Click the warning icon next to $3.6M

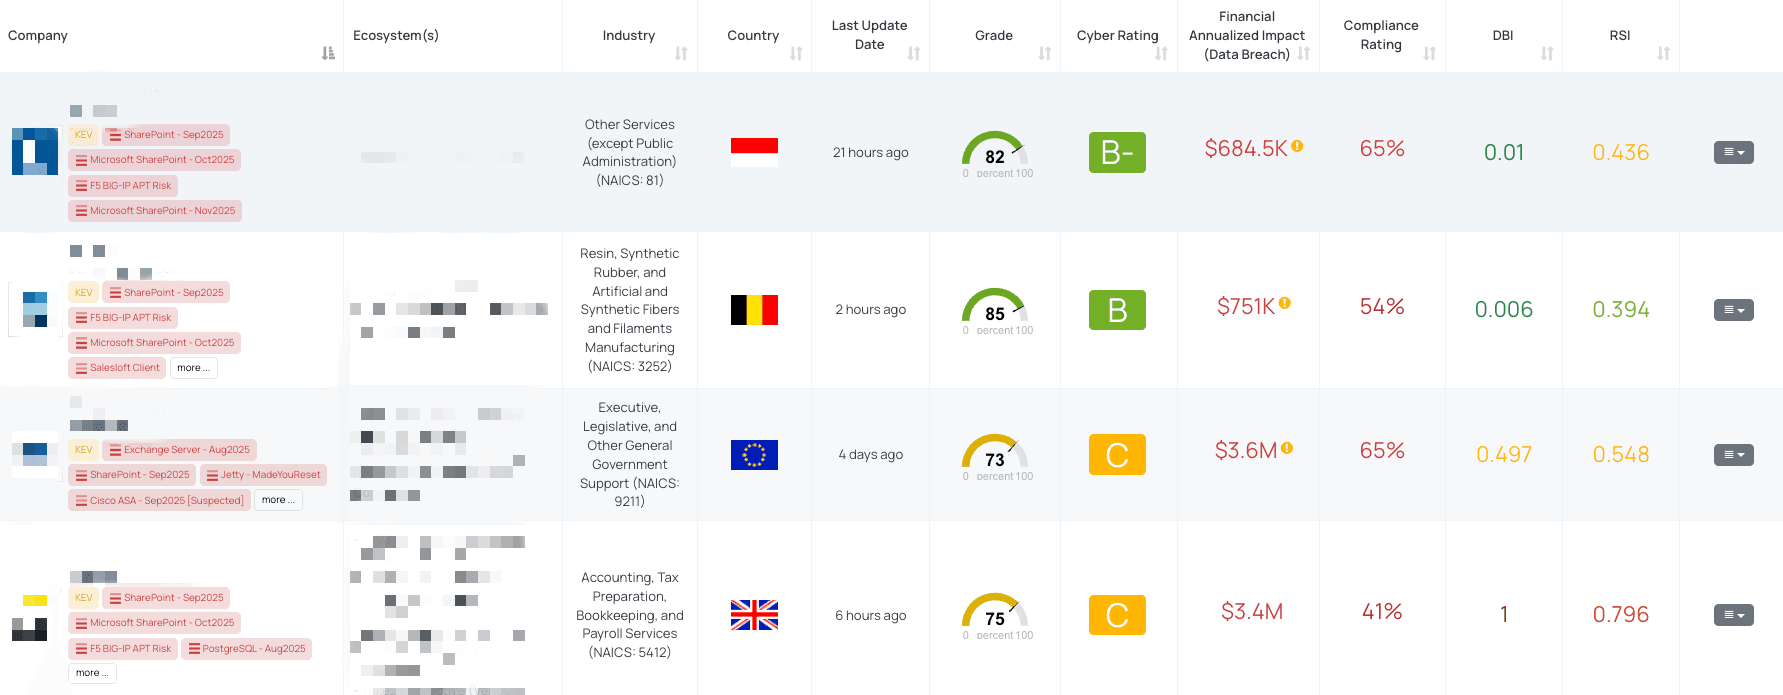[x=1287, y=448]
